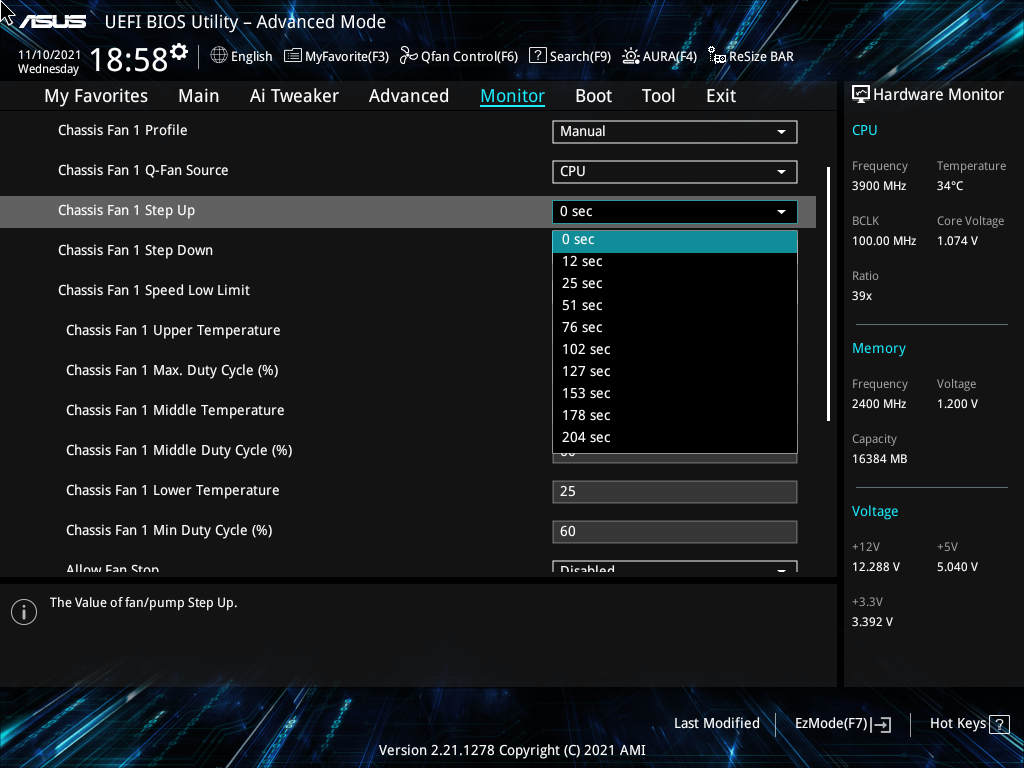Click Chassis Fan 1 Min Duty Cycle field

[675, 531]
